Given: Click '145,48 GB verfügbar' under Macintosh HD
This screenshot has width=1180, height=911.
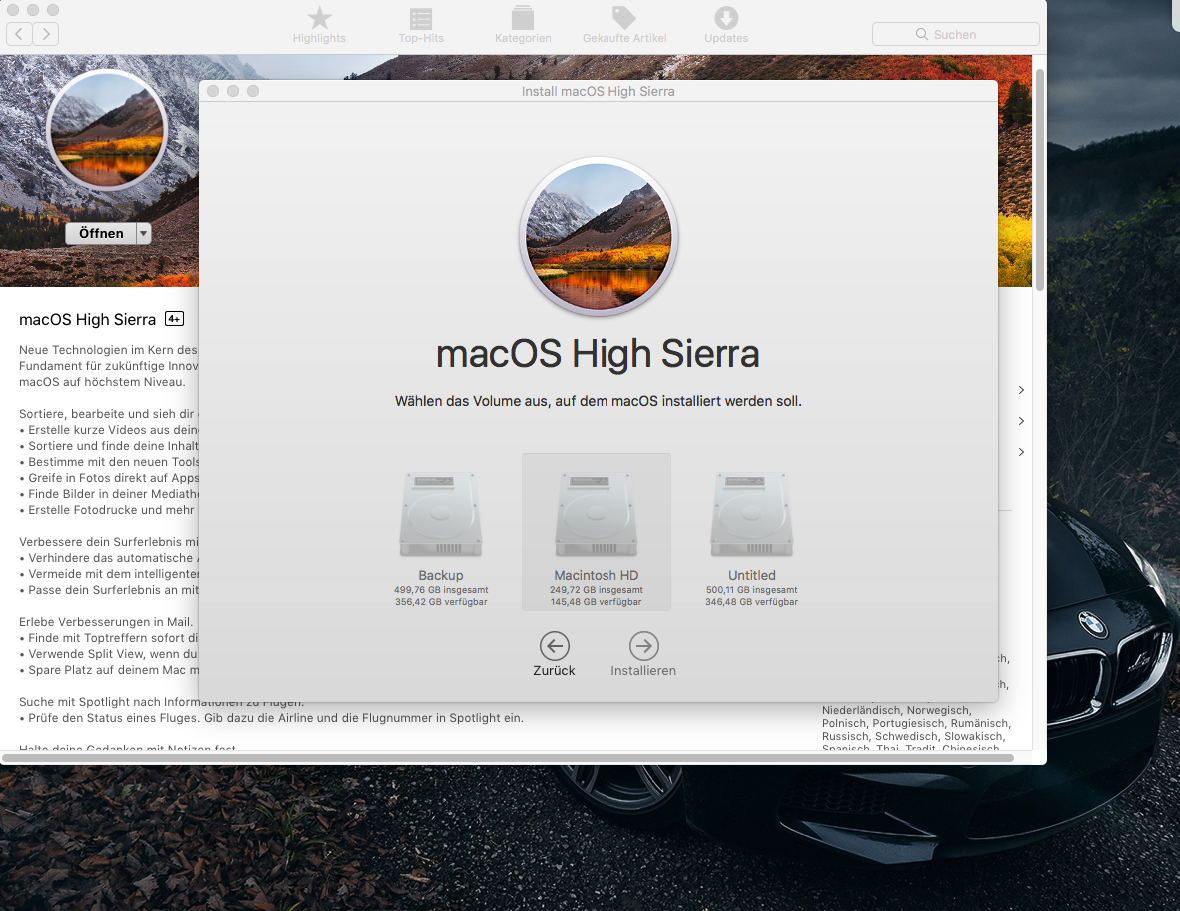Looking at the screenshot, I should point(596,602).
